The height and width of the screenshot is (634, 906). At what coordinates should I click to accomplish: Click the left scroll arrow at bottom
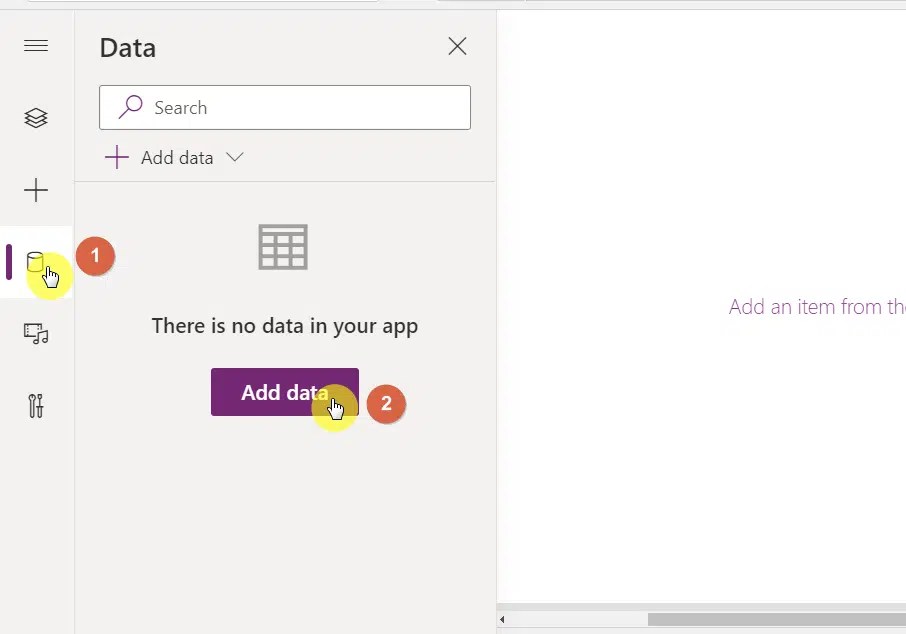tap(502, 618)
